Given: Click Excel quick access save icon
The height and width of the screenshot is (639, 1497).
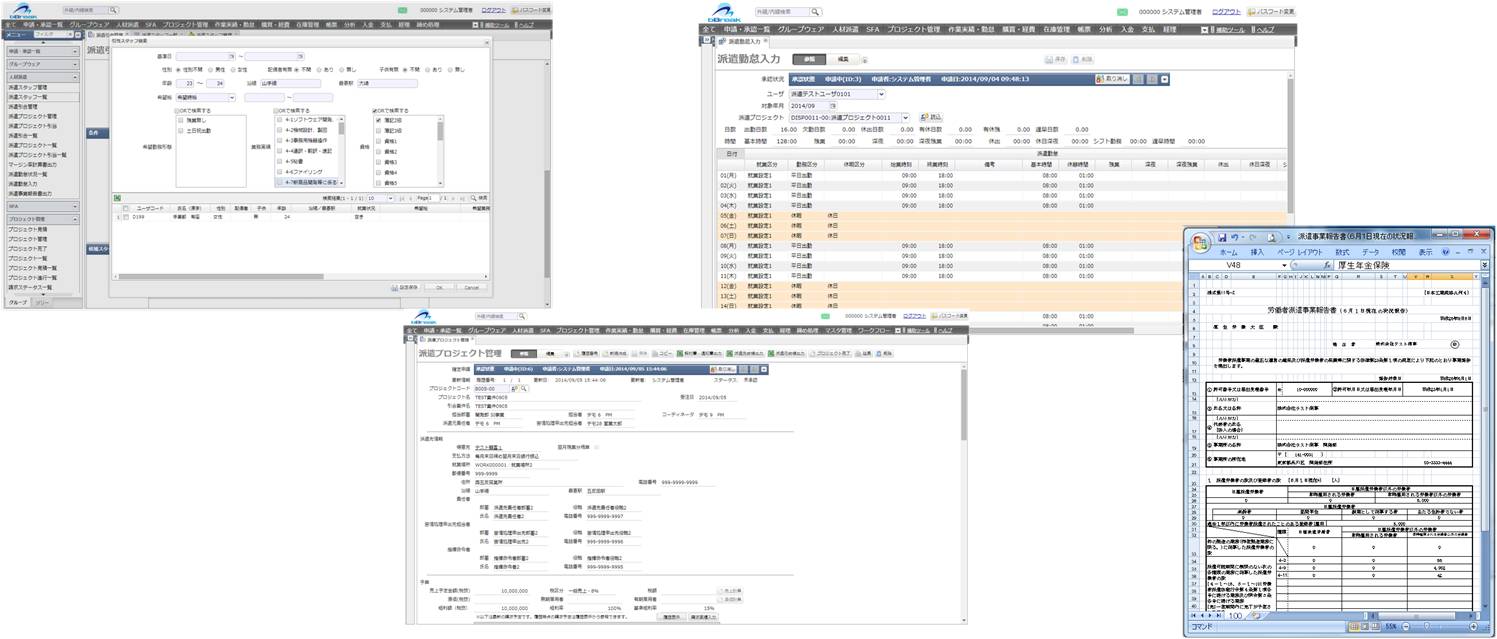Looking at the screenshot, I should [1222, 238].
